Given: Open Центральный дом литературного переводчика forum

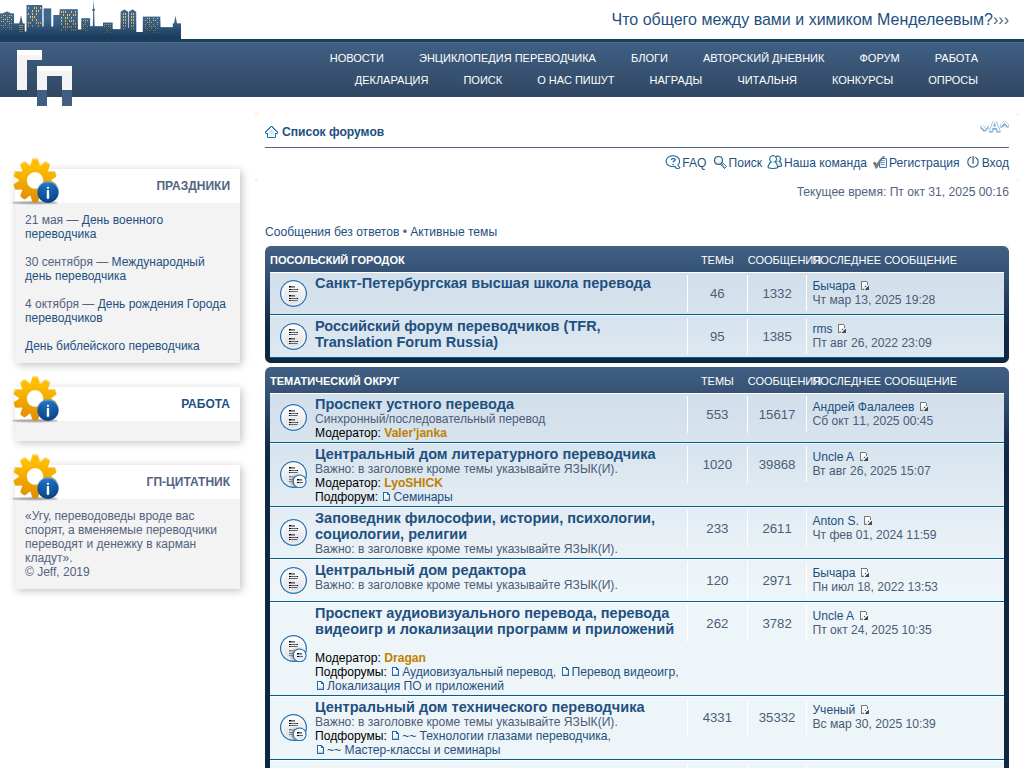Looking at the screenshot, I should click(x=485, y=454).
